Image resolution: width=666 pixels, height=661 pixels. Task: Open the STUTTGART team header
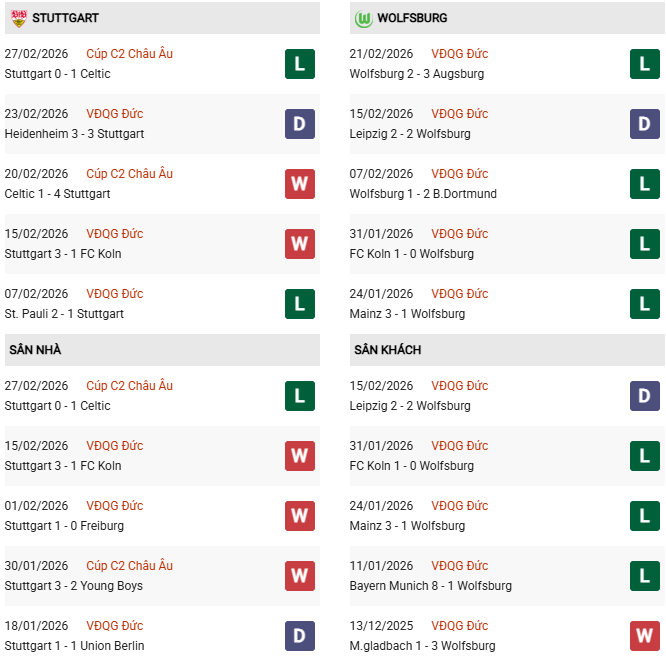click(x=65, y=18)
